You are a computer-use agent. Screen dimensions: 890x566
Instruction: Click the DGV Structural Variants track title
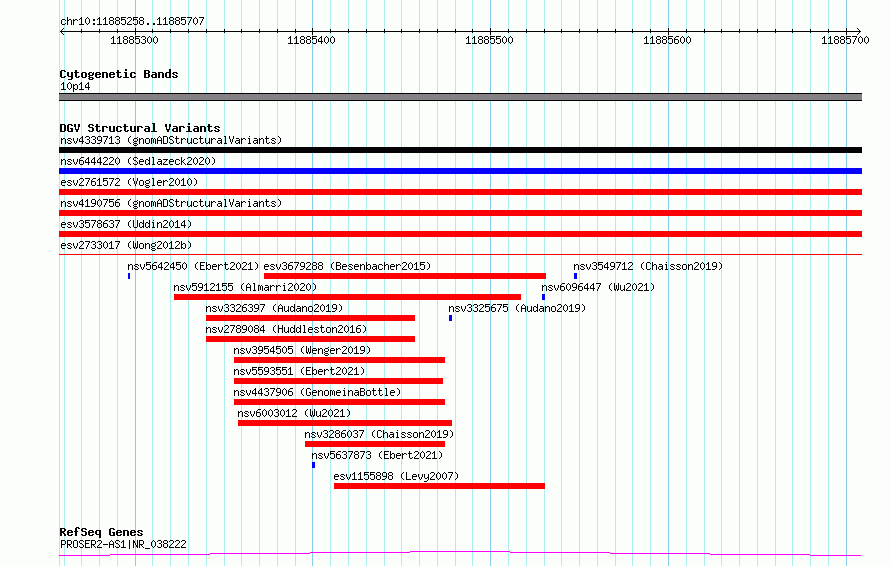pos(140,128)
